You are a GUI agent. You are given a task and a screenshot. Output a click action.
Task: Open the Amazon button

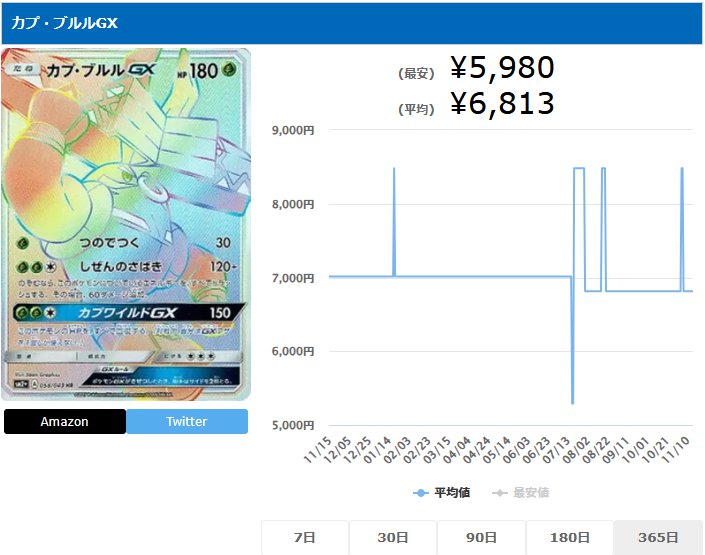click(x=65, y=421)
